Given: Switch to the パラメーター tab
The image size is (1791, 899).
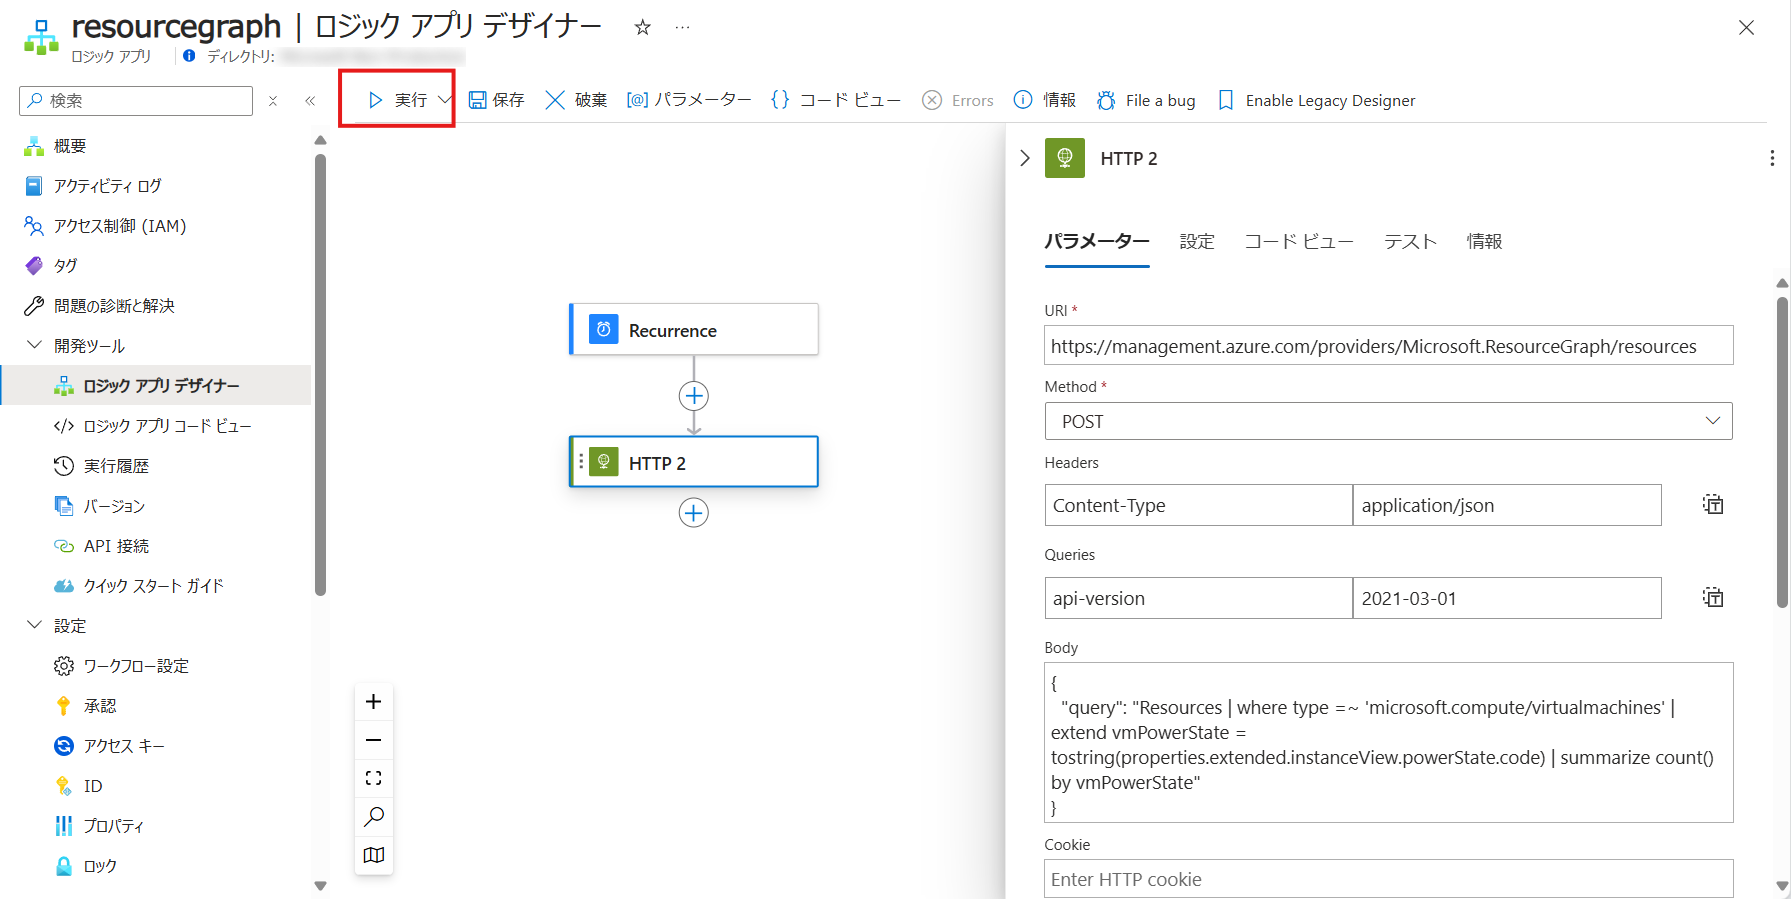Looking at the screenshot, I should point(1097,241).
